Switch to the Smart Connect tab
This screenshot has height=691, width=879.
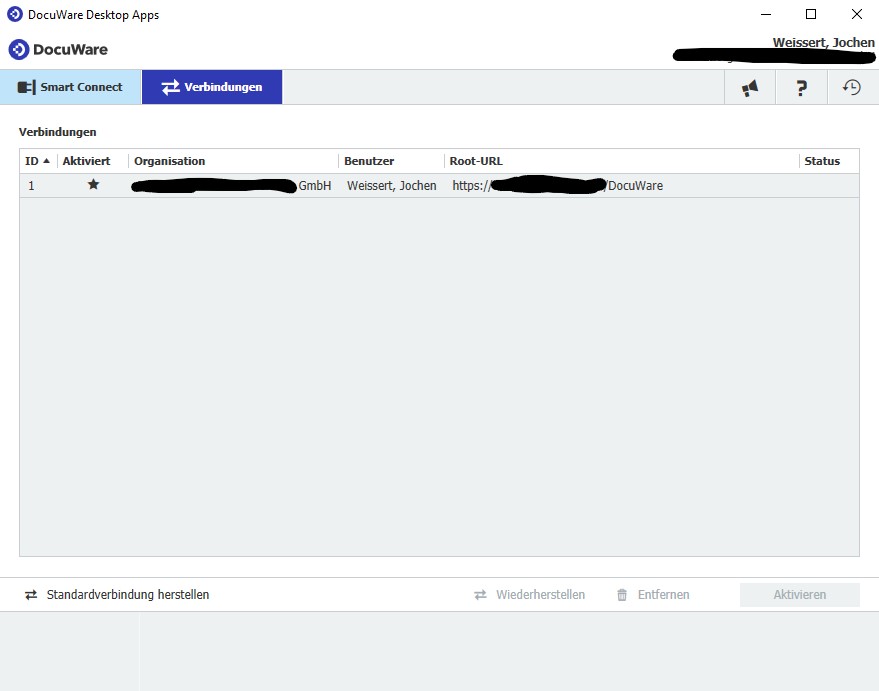pos(70,87)
